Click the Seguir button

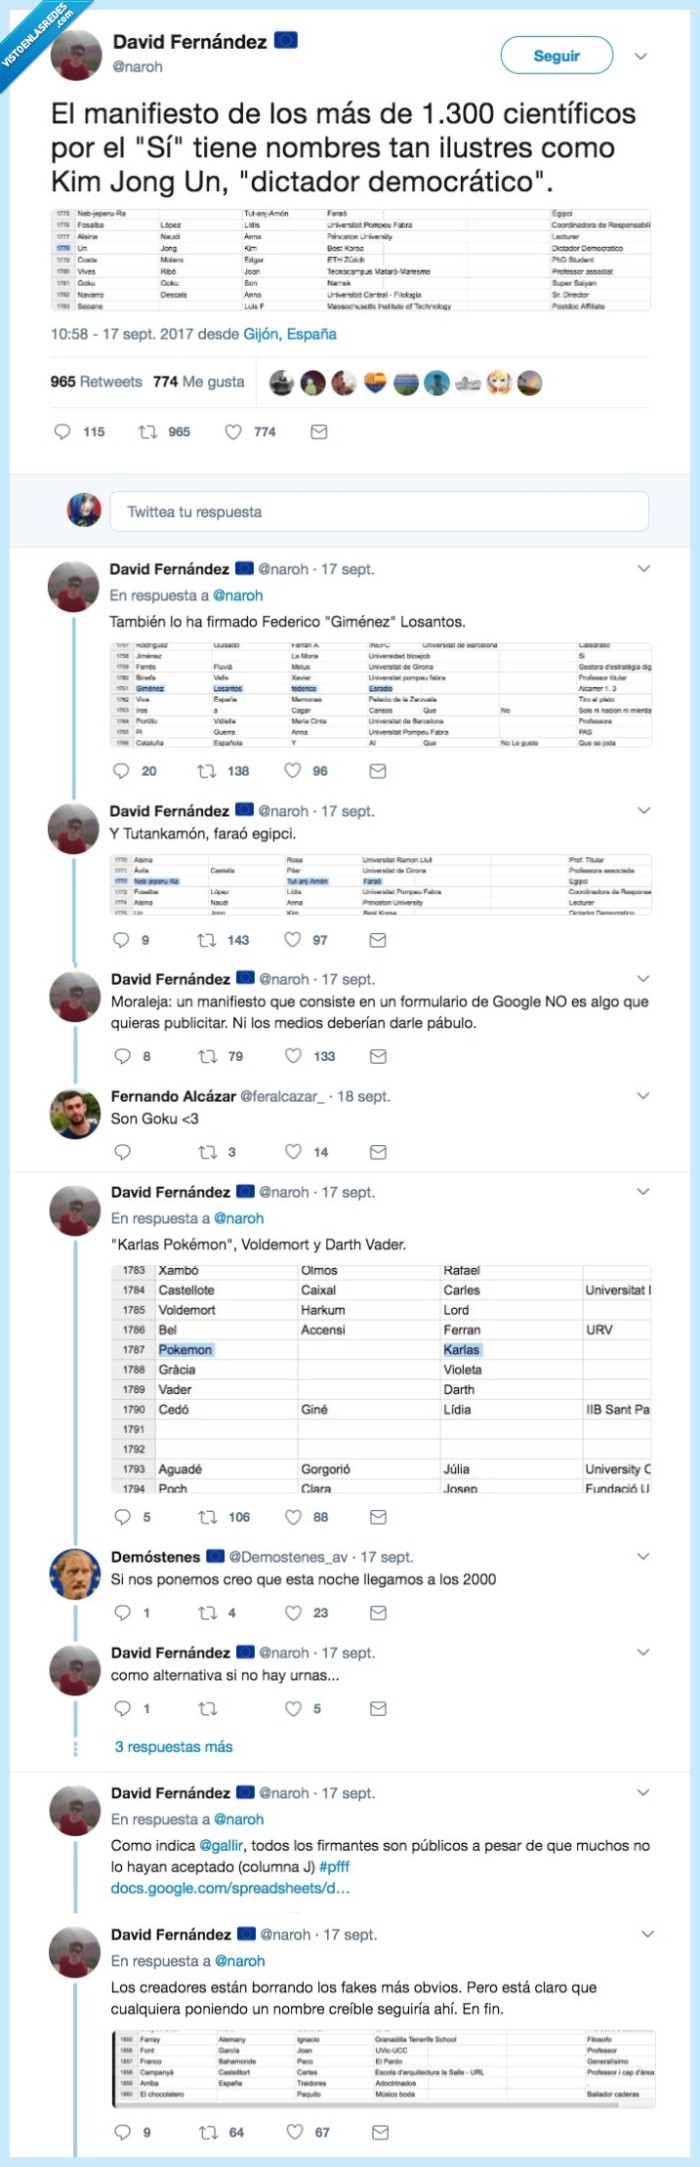tap(556, 56)
